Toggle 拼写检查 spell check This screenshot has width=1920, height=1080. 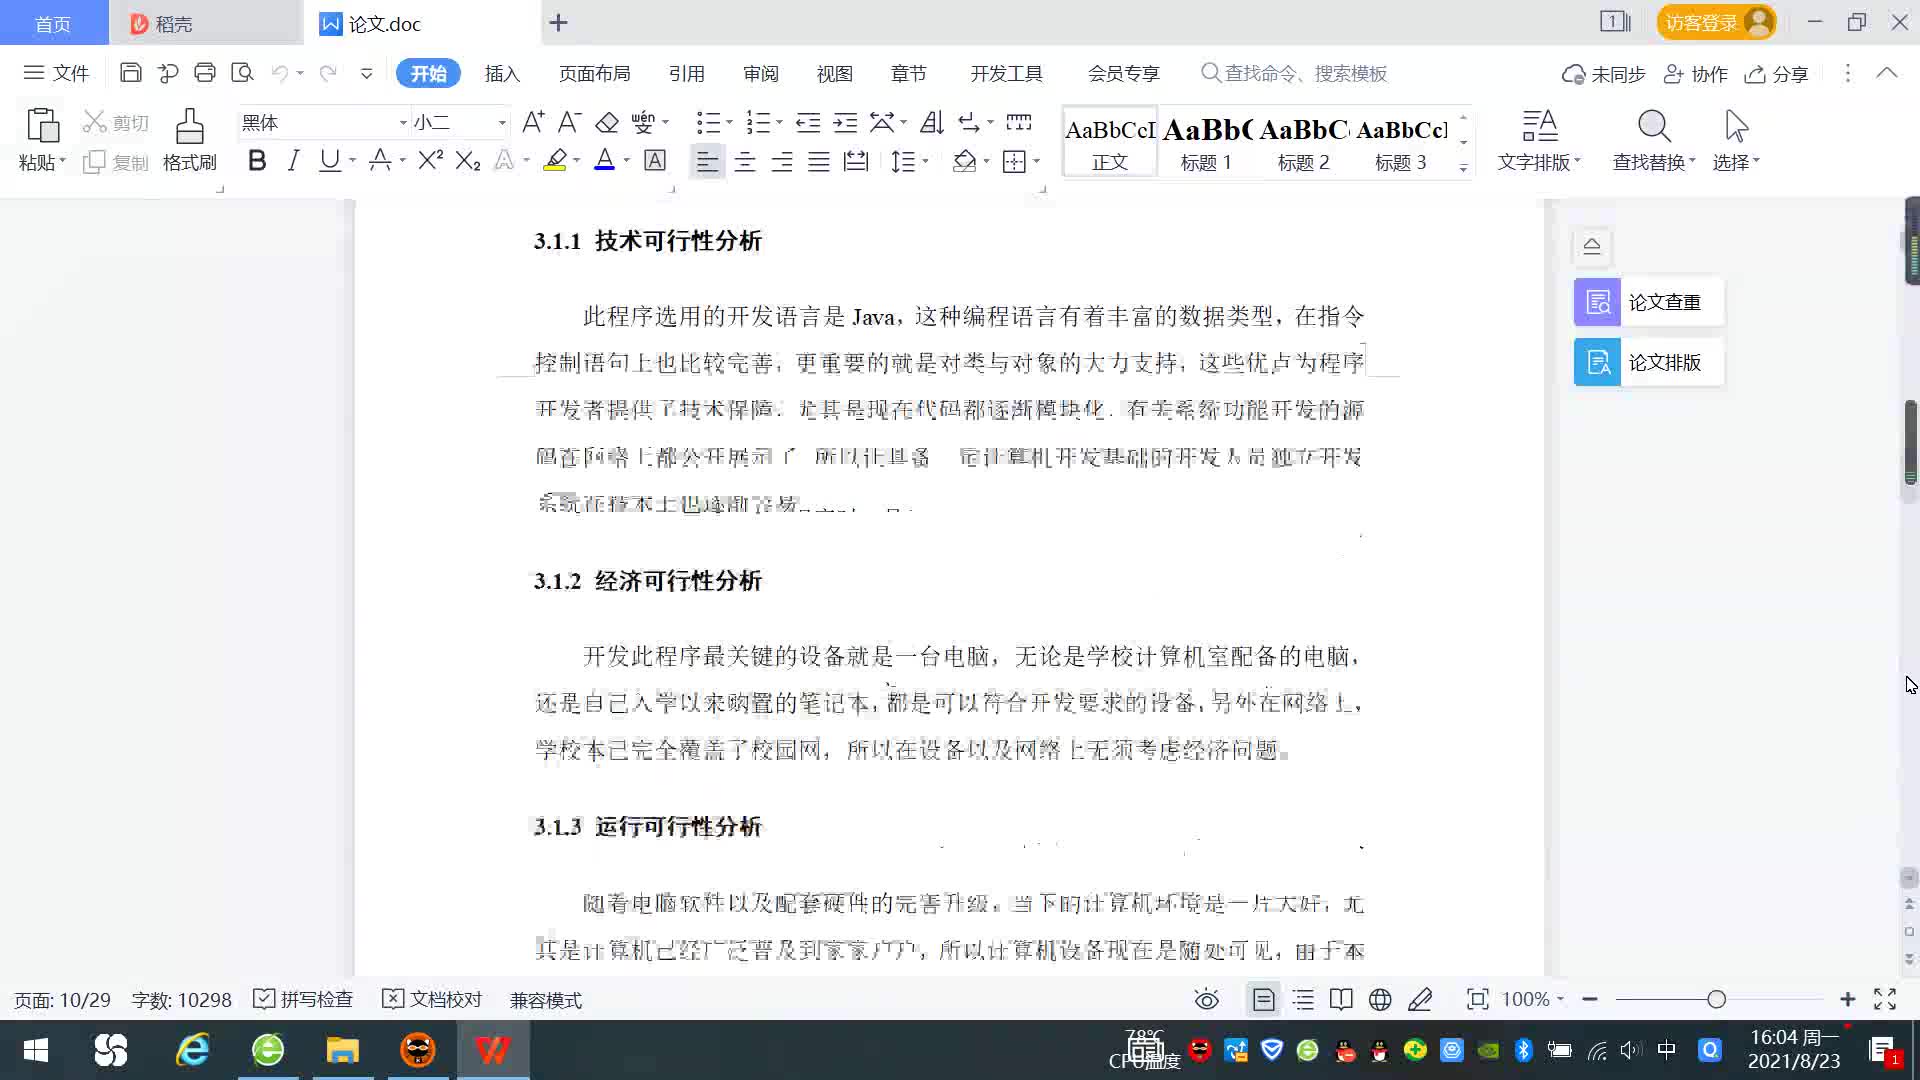pyautogui.click(x=303, y=999)
